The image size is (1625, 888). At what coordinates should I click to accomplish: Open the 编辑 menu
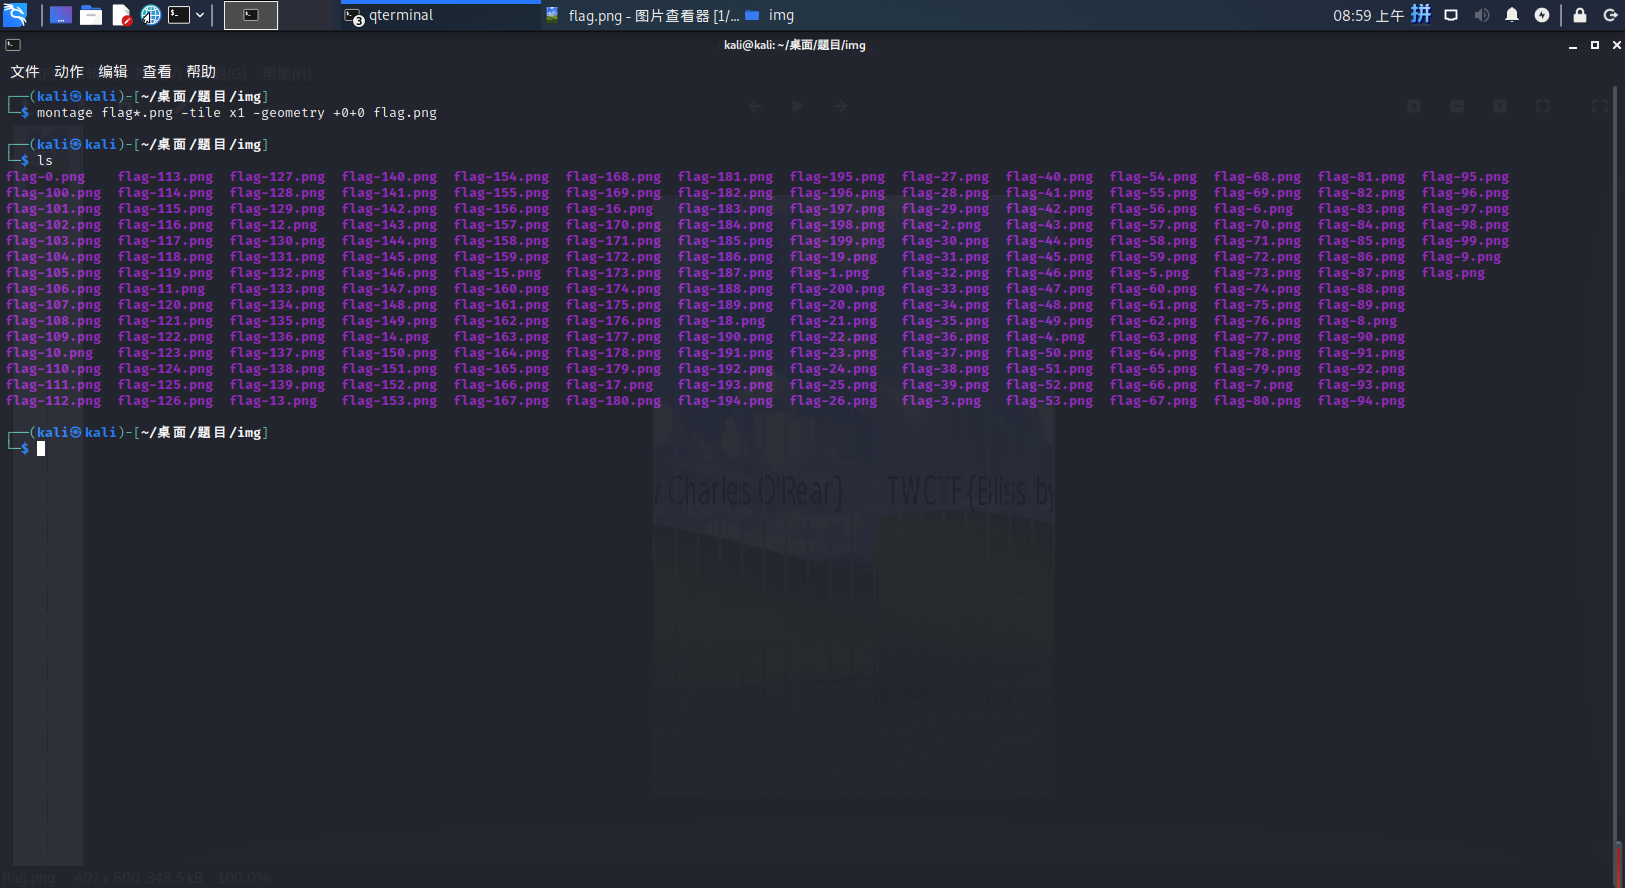pyautogui.click(x=113, y=72)
